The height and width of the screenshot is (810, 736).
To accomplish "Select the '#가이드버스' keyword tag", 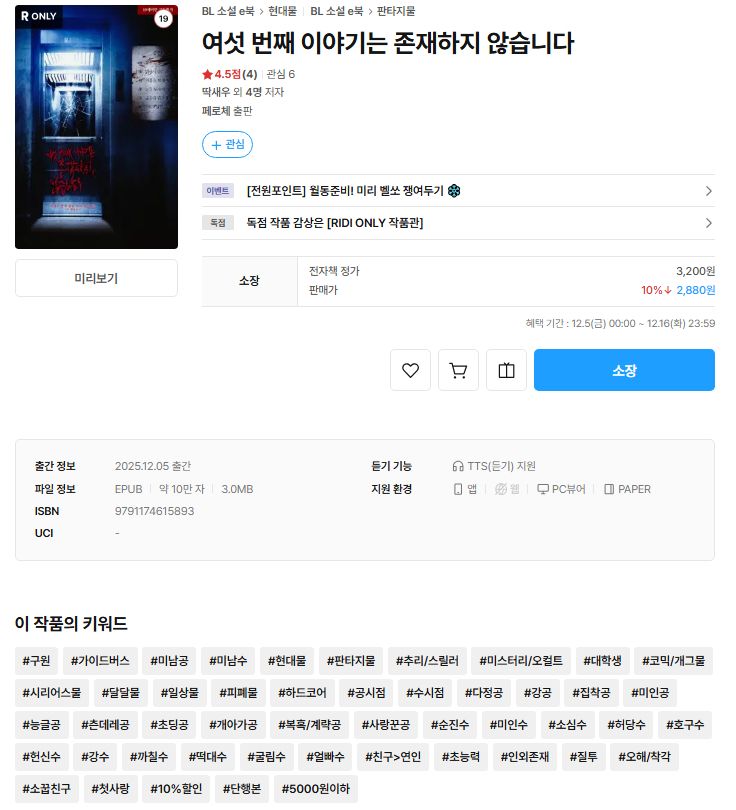I will (100, 661).
